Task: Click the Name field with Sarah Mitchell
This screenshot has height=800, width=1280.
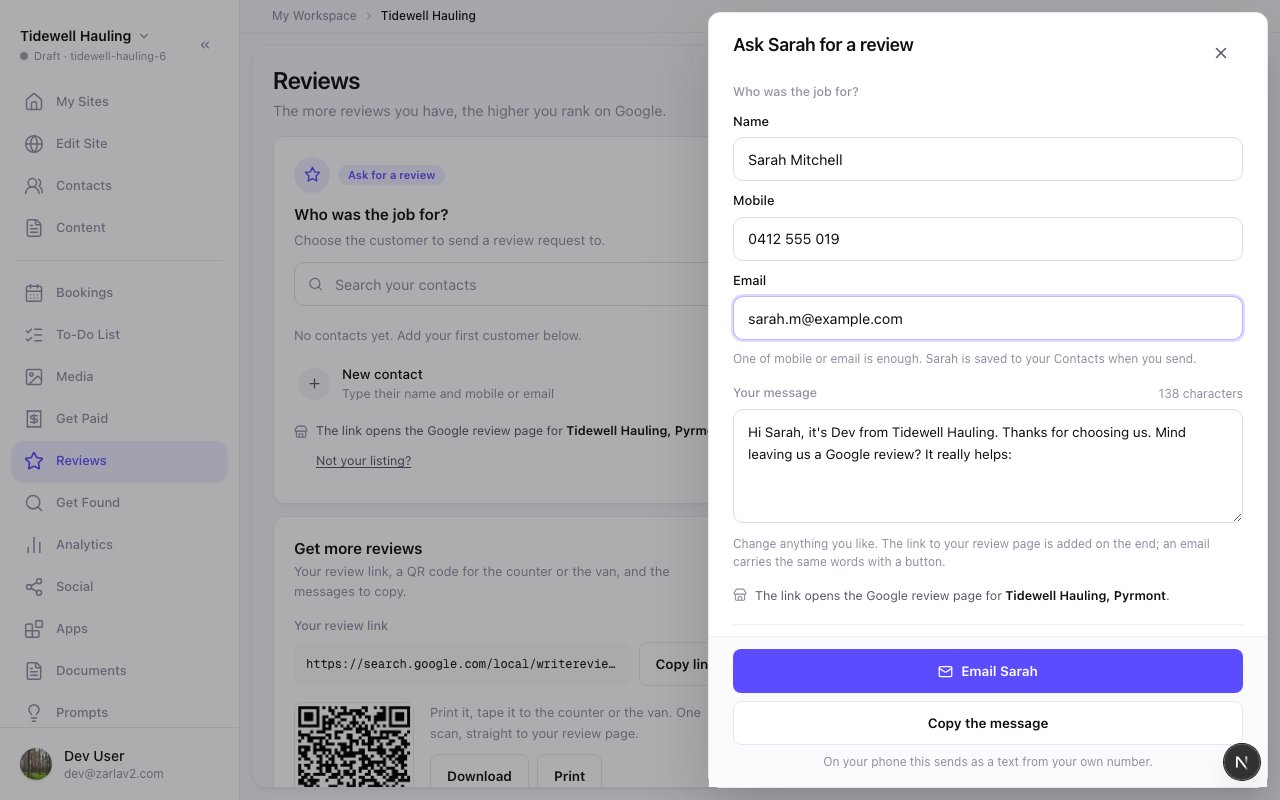Action: pyautogui.click(x=987, y=159)
